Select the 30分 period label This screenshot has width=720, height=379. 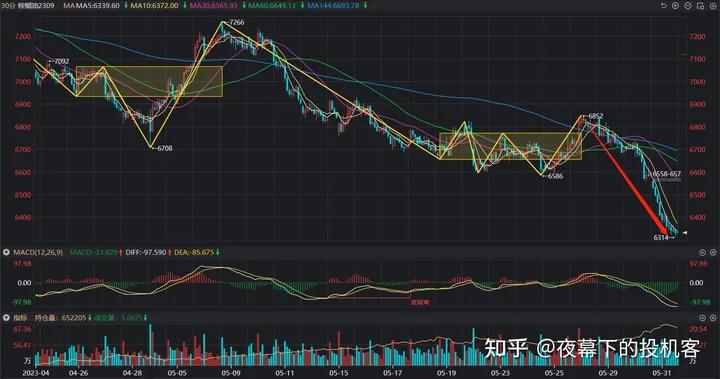pyautogui.click(x=8, y=6)
